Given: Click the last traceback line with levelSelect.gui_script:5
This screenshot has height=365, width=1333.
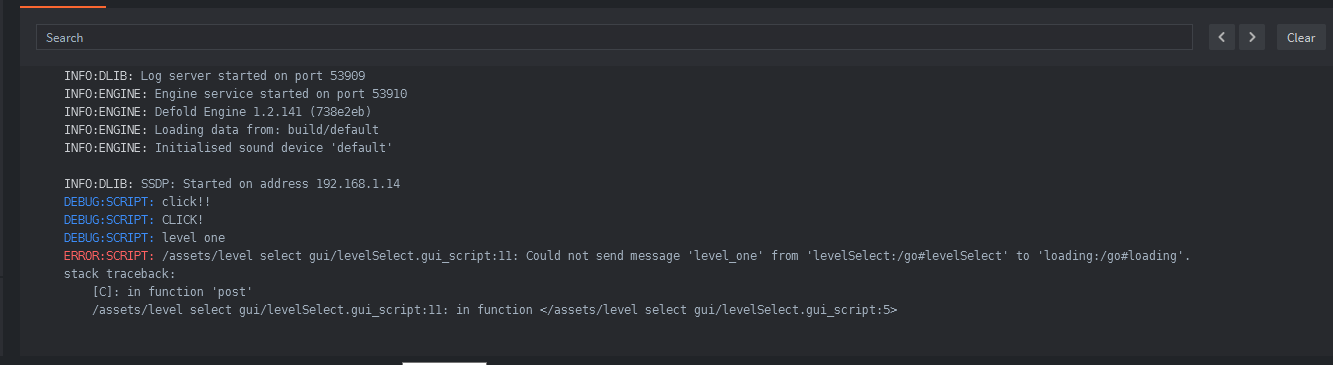Looking at the screenshot, I should 494,310.
